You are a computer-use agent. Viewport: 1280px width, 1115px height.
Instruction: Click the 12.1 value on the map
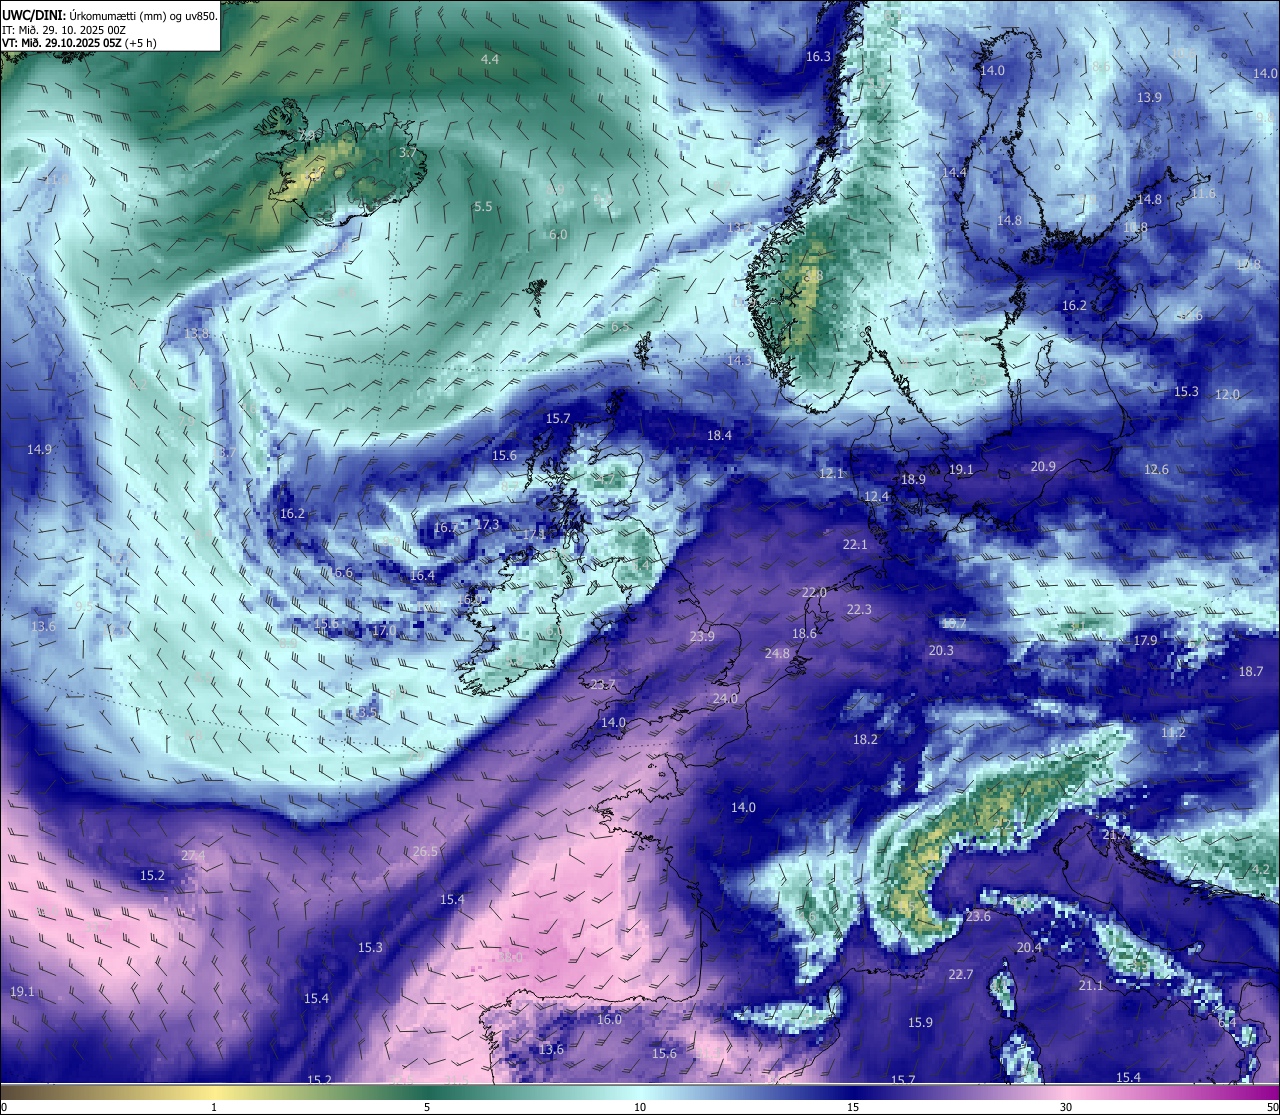(832, 474)
